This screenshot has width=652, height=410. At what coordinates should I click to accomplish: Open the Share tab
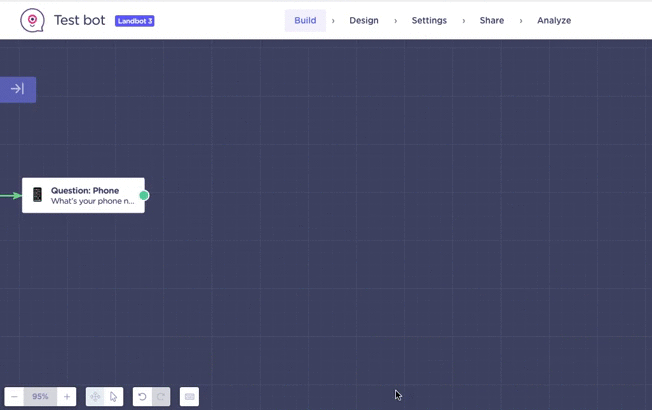point(491,20)
